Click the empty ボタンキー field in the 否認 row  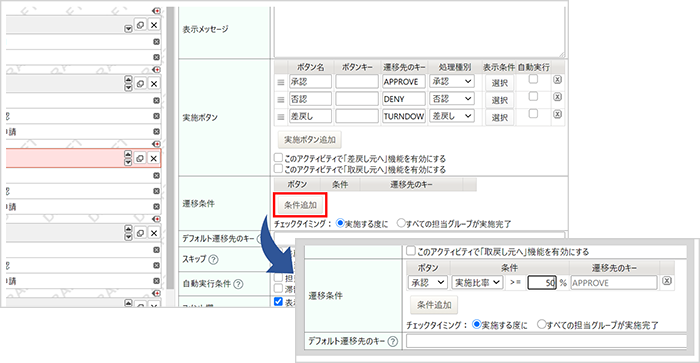[357, 99]
